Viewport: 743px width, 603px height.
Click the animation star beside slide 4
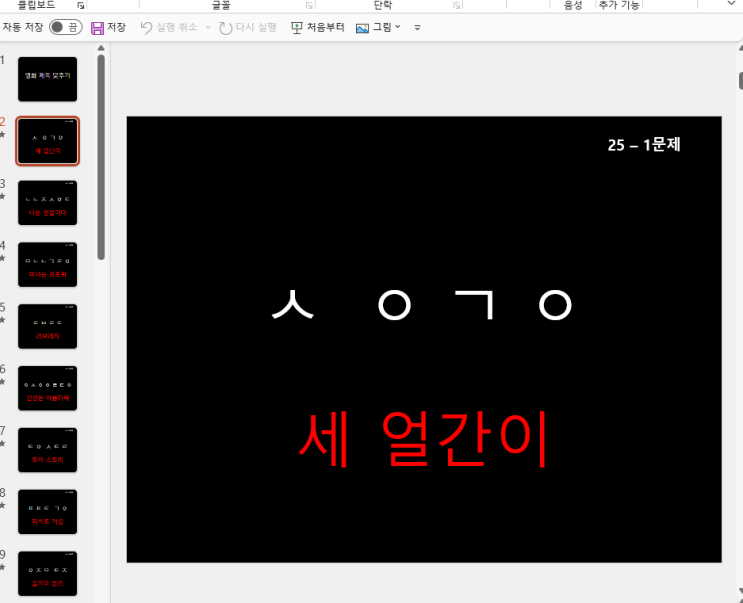point(2,258)
